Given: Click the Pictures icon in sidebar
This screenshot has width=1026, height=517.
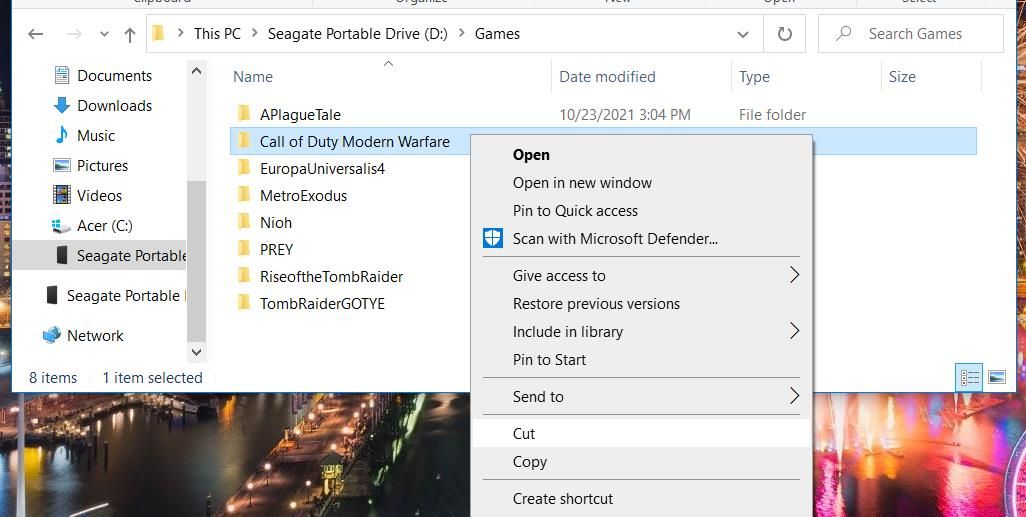Looking at the screenshot, I should click(62, 166).
